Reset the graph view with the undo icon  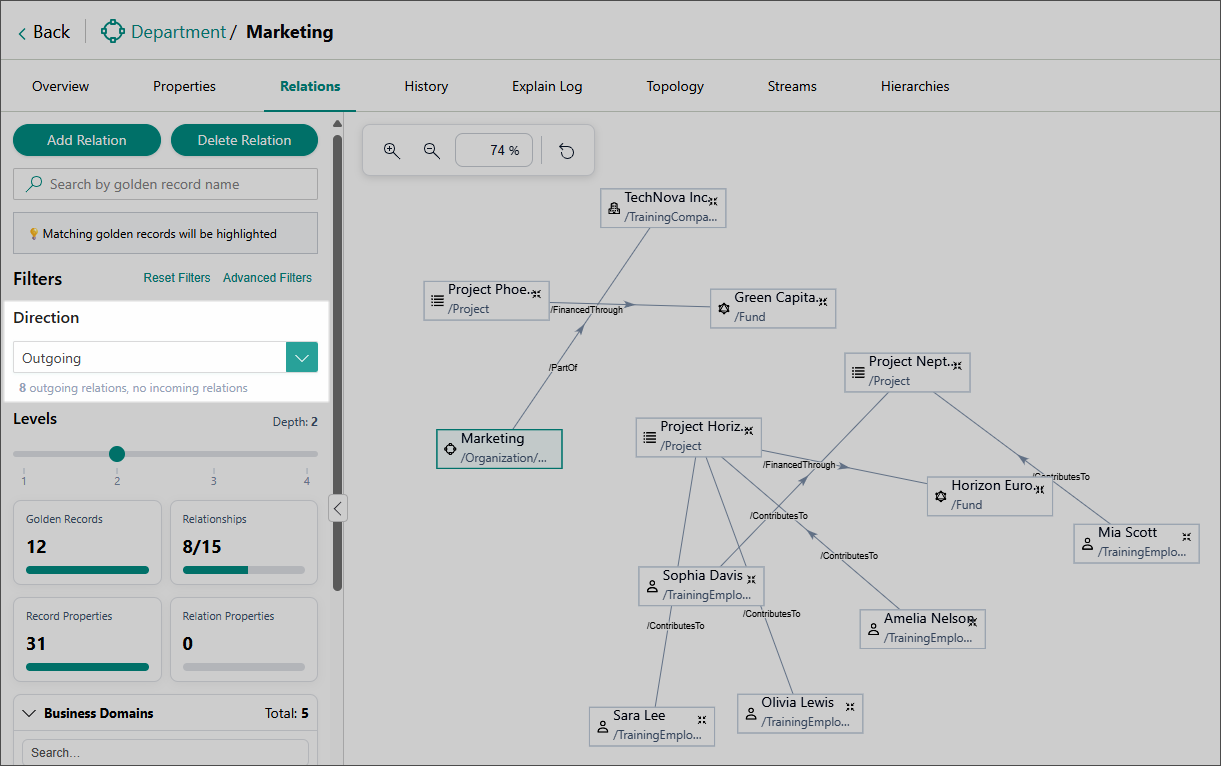(567, 151)
